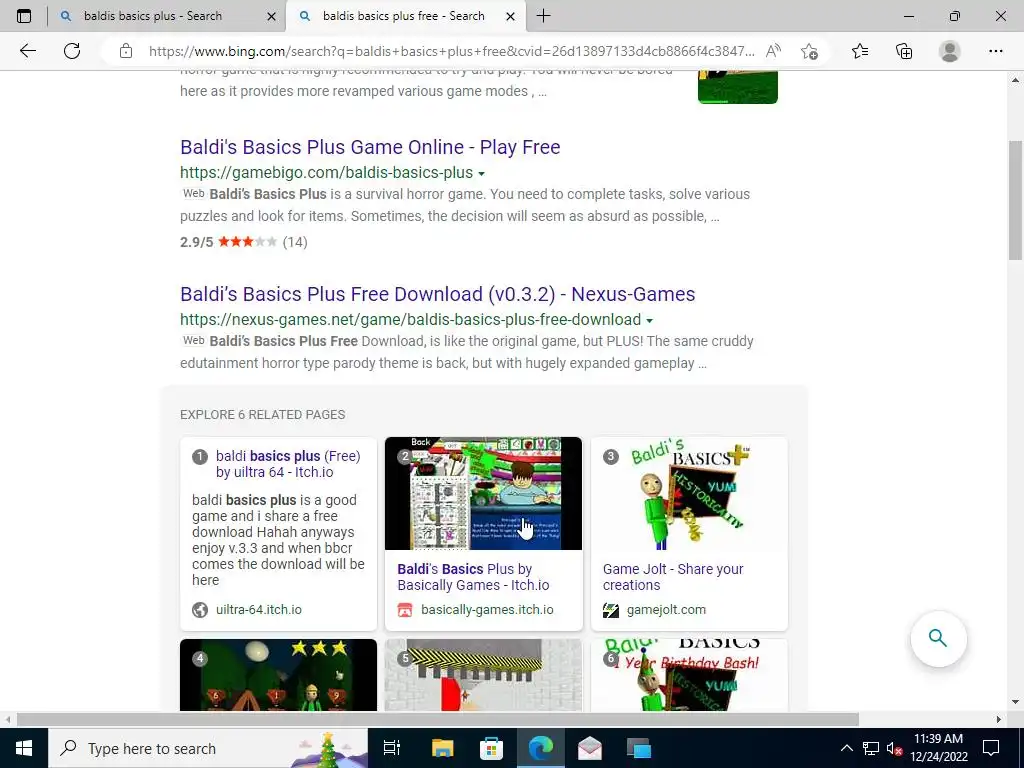Open 'Game Jolt - Share your creations' link
This screenshot has height=768, width=1024.
673,577
